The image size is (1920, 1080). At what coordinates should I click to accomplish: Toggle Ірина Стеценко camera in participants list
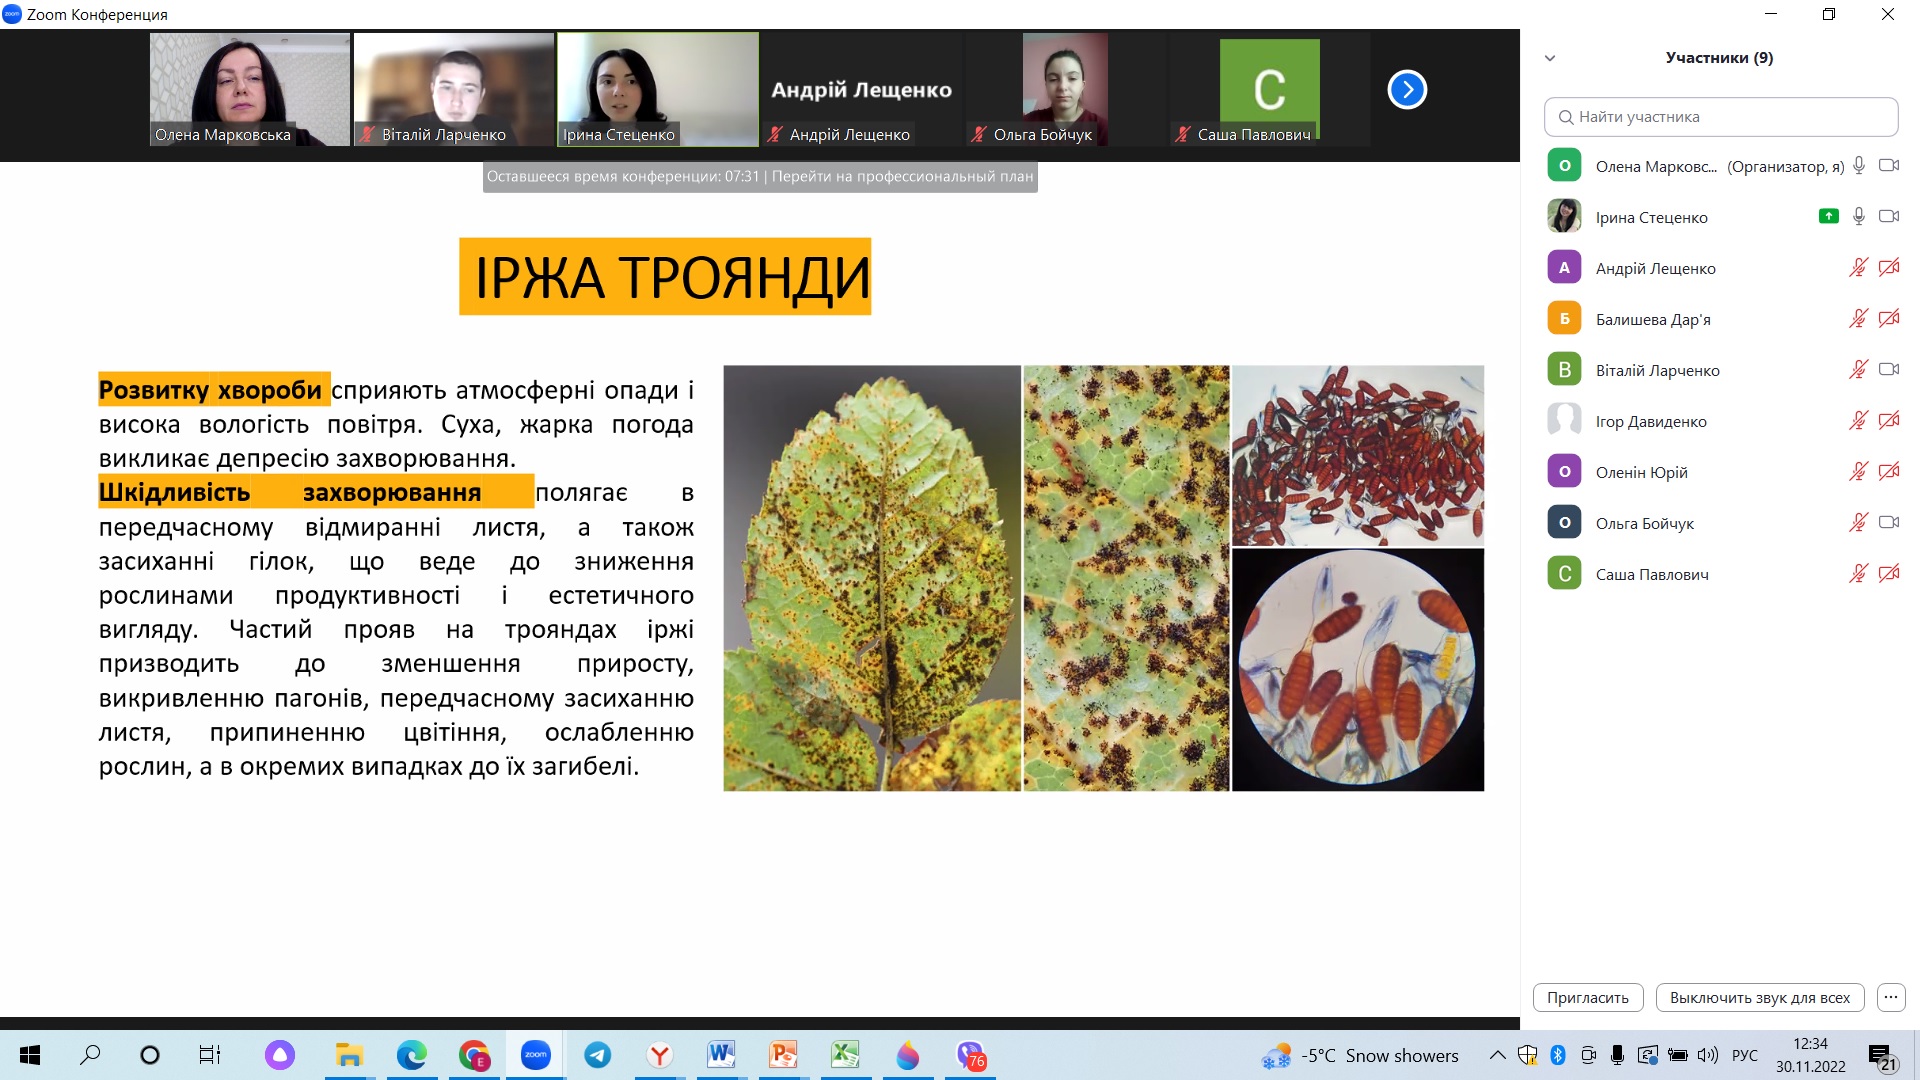tap(1889, 217)
